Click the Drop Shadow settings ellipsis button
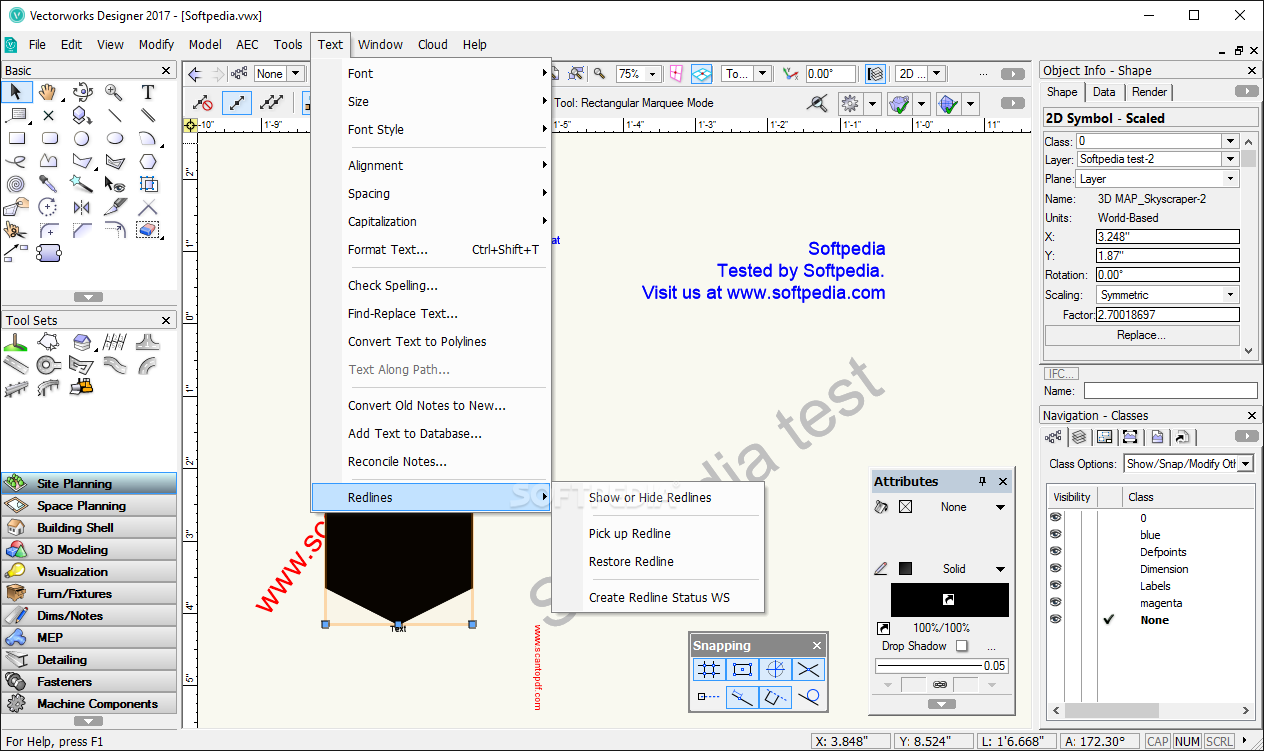This screenshot has width=1264, height=751. (992, 647)
